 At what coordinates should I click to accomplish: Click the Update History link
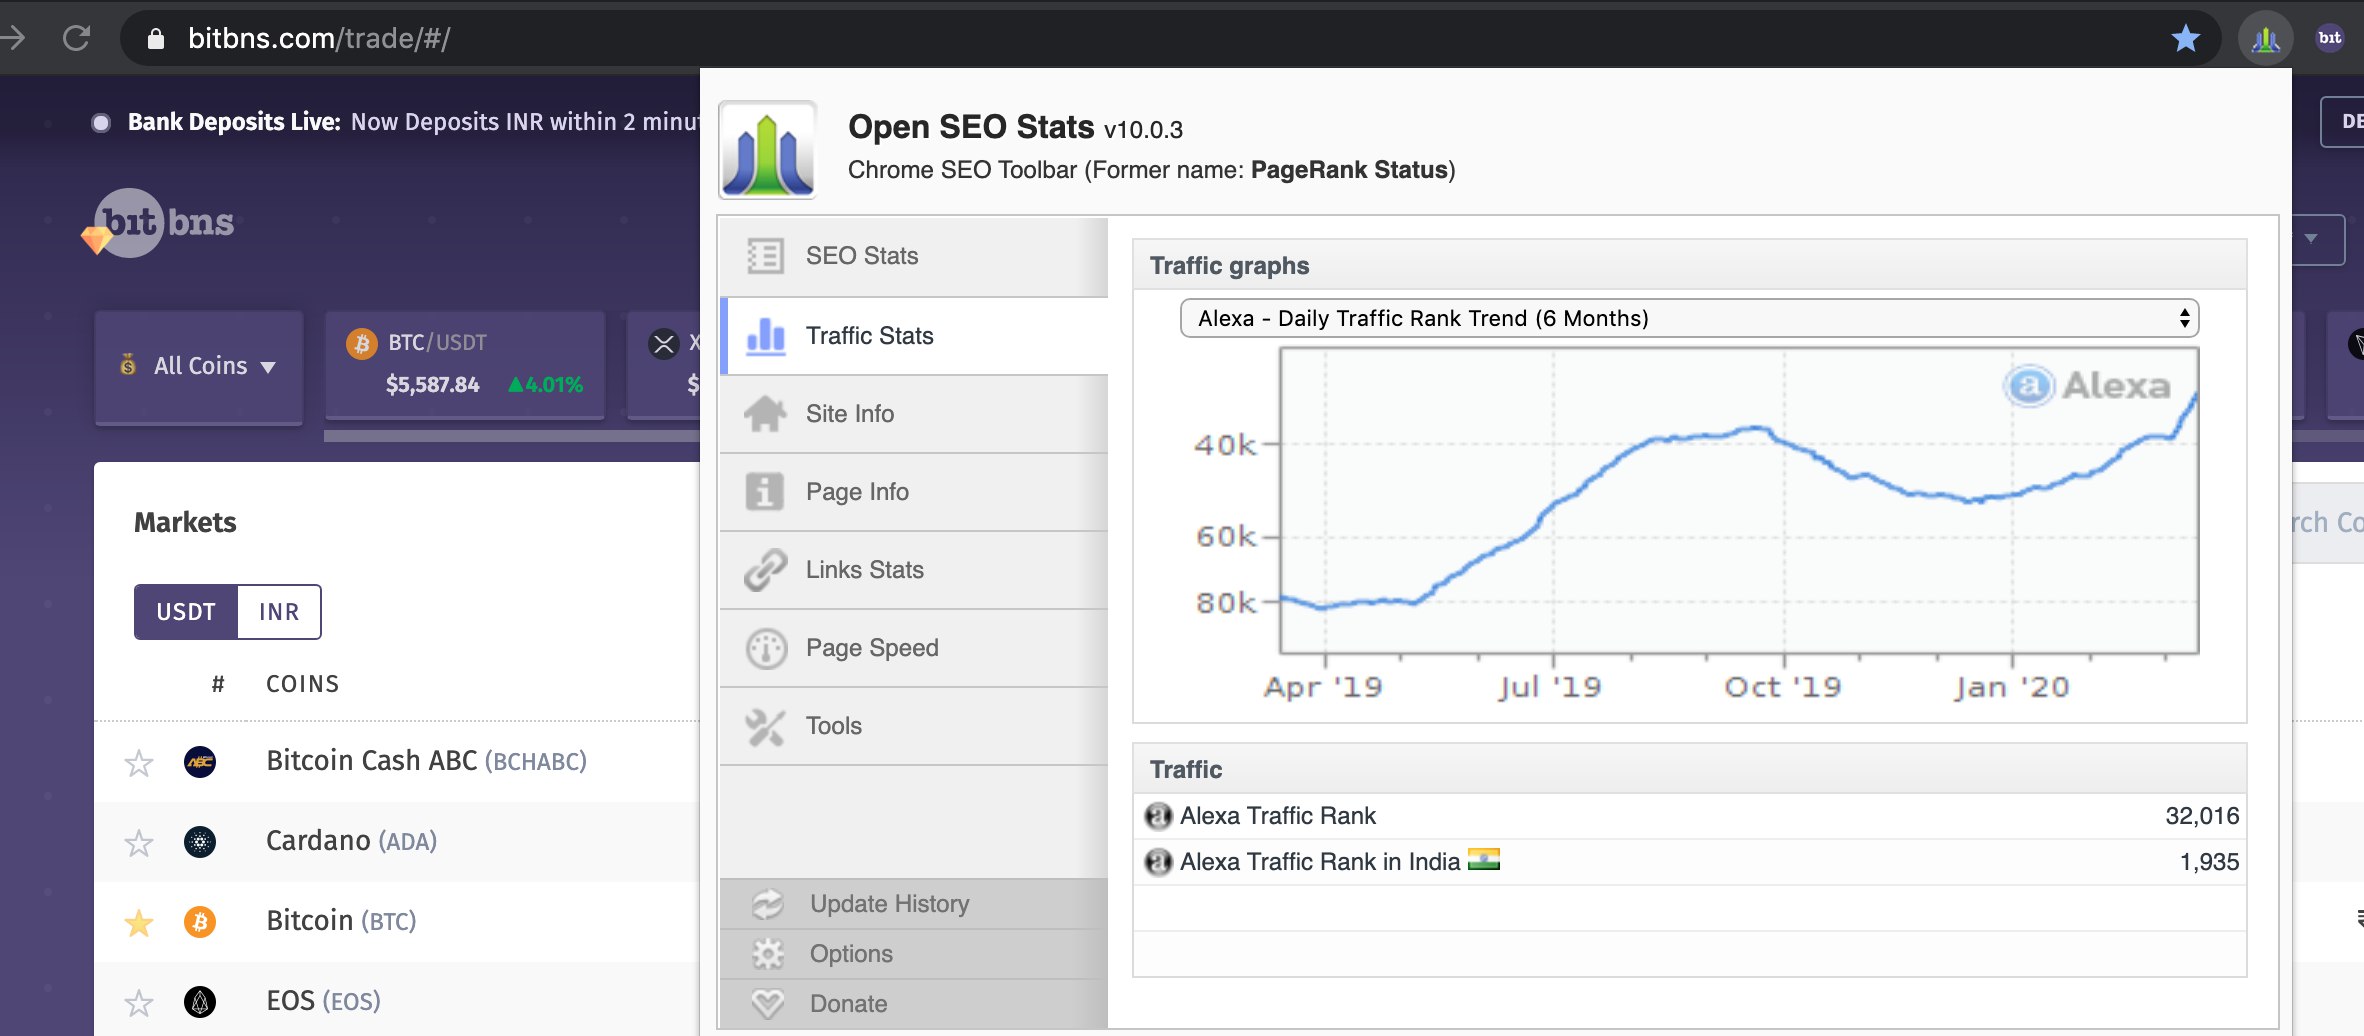(x=889, y=904)
